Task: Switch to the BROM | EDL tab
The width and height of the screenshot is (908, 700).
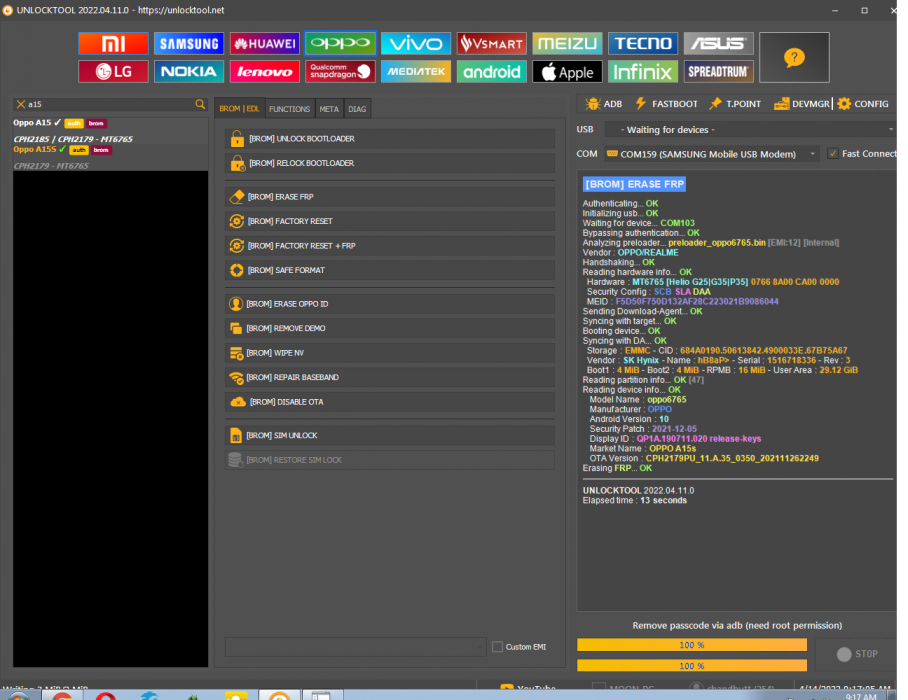Action: pos(239,109)
